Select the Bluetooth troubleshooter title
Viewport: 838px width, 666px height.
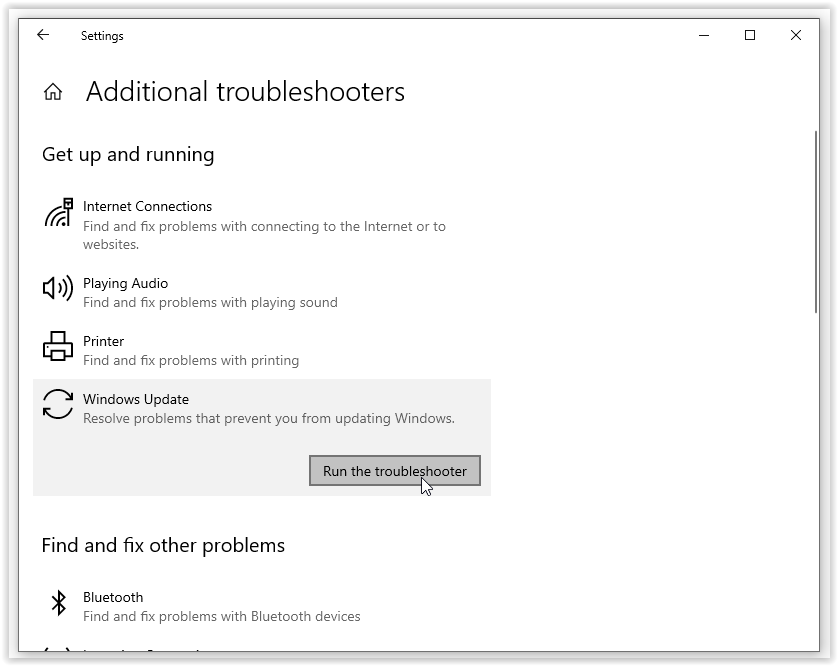[x=113, y=597]
